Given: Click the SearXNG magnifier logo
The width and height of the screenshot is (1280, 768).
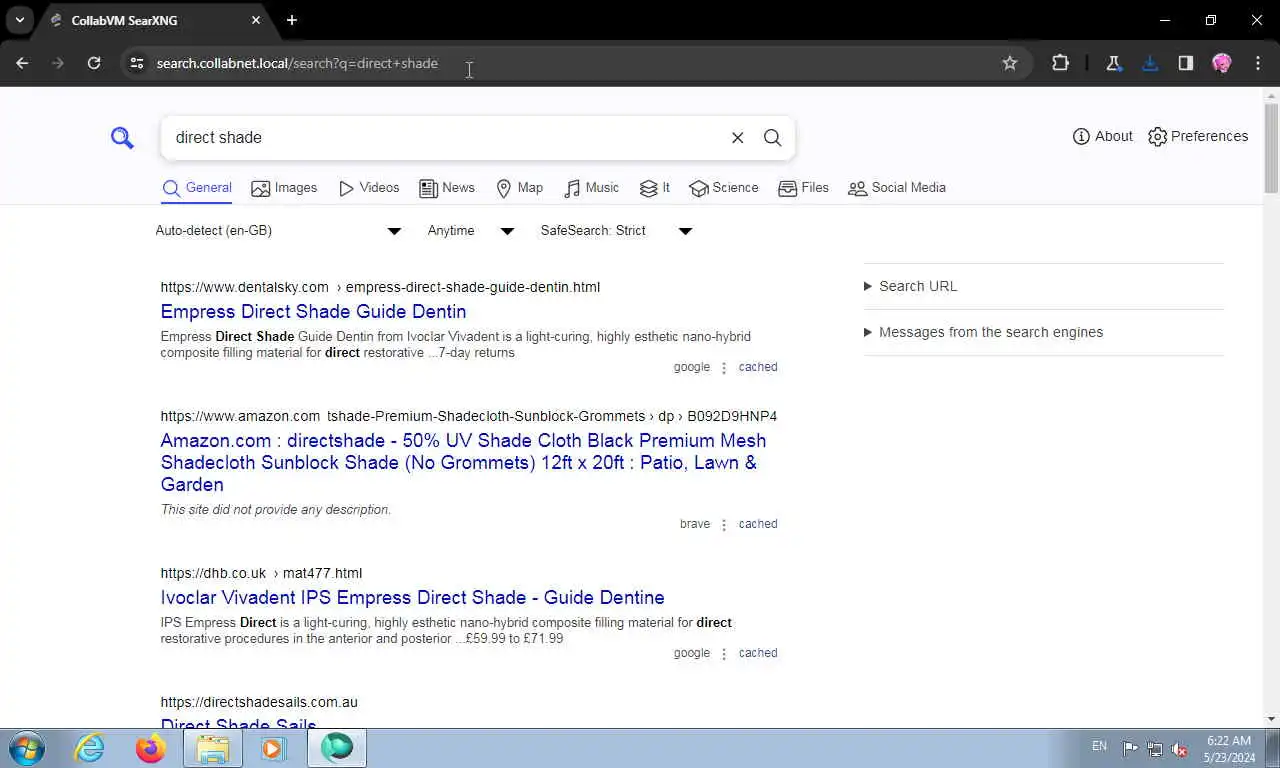Looking at the screenshot, I should click(122, 138).
